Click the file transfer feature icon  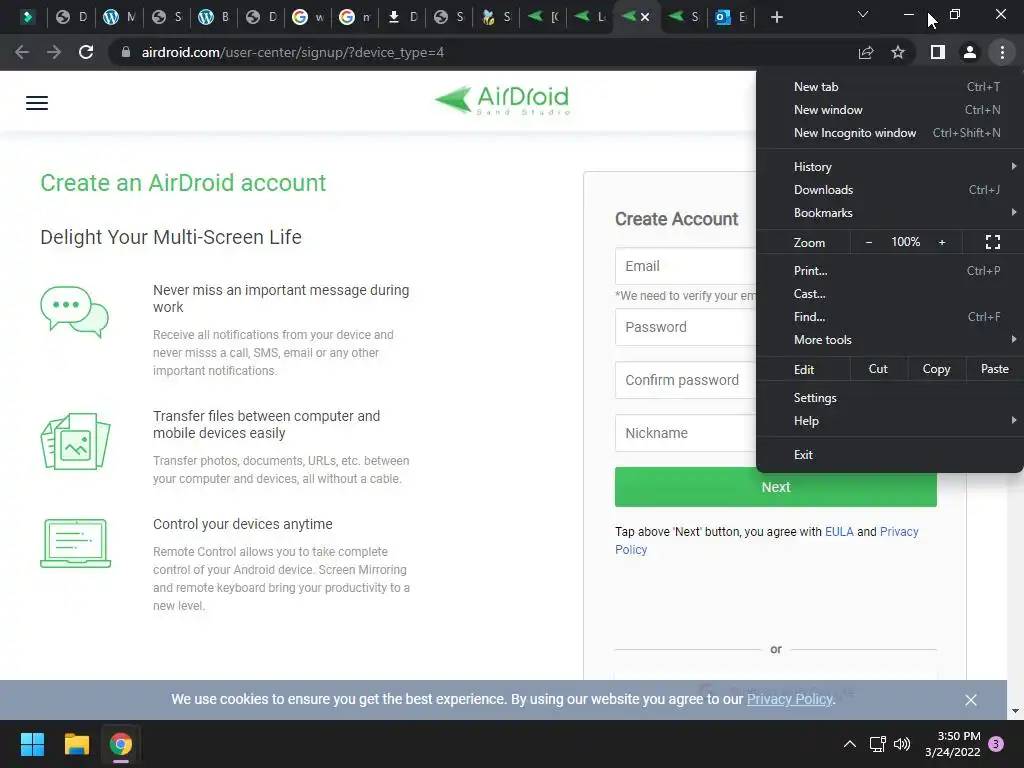[x=76, y=441]
